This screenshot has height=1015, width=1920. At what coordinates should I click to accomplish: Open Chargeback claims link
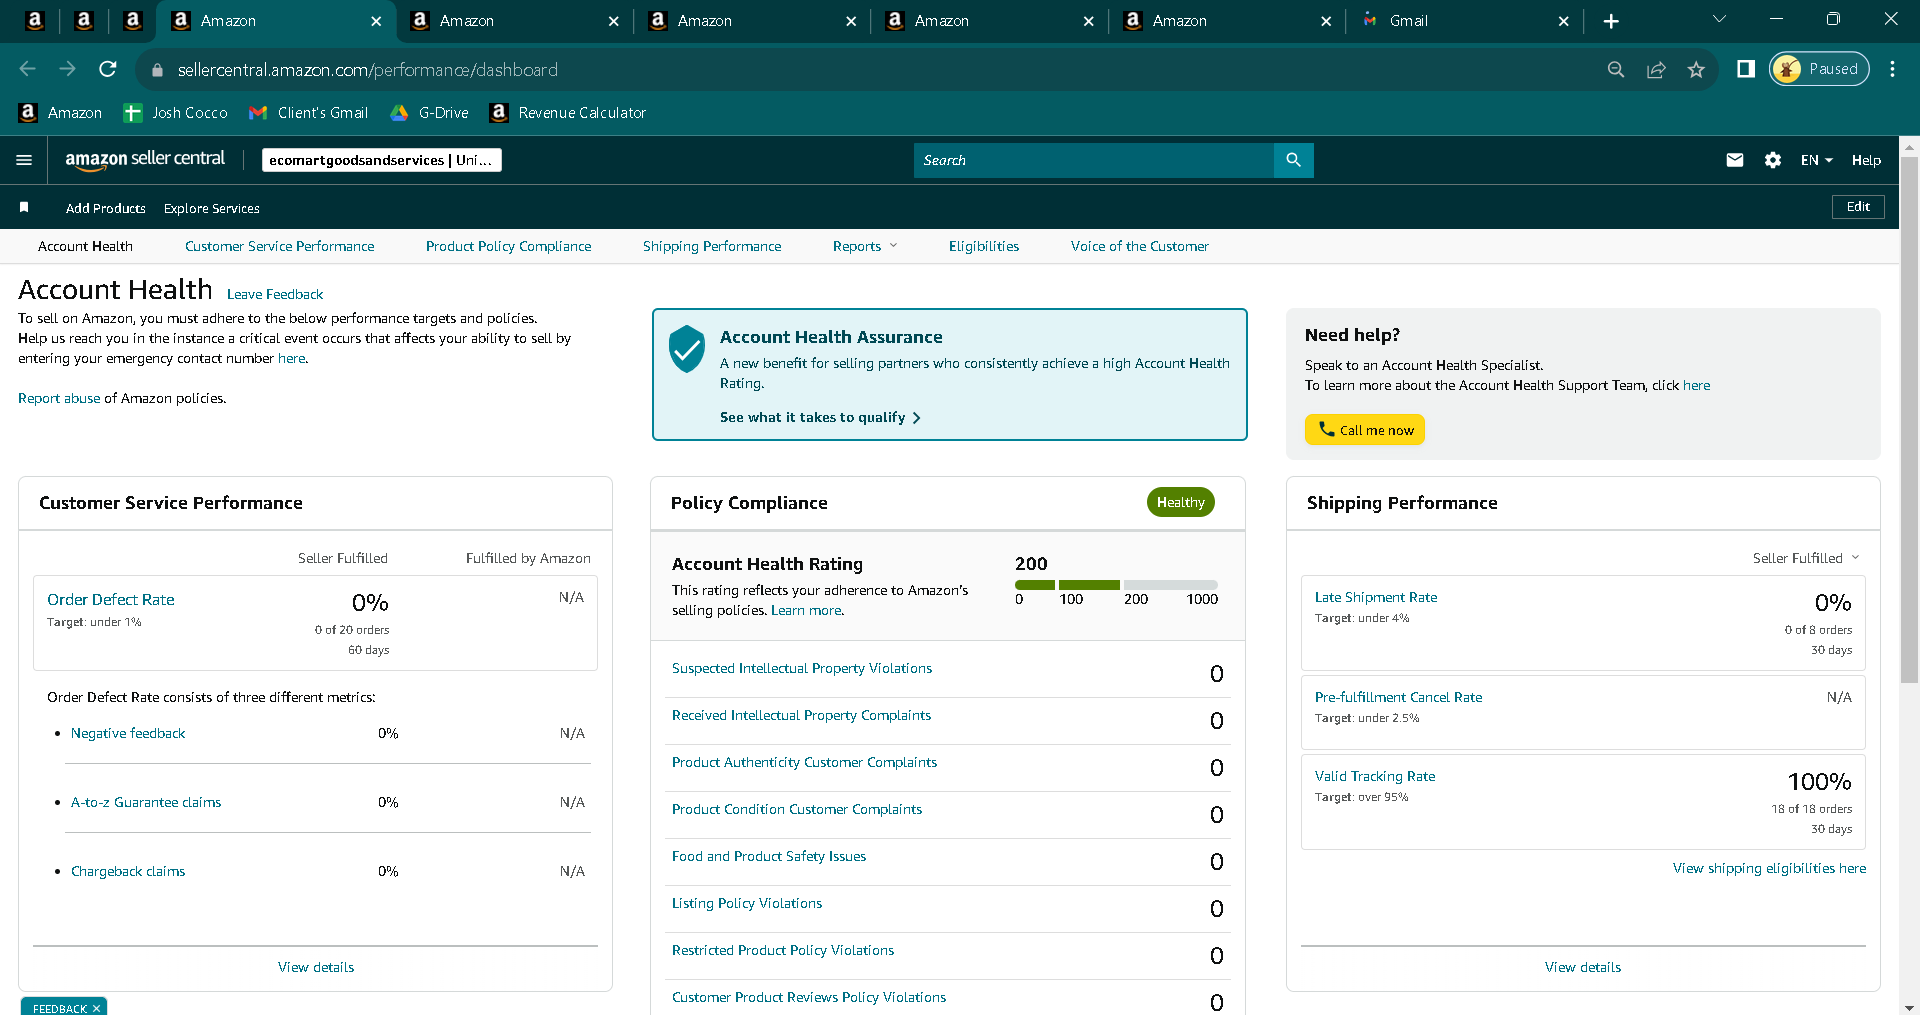point(128,871)
